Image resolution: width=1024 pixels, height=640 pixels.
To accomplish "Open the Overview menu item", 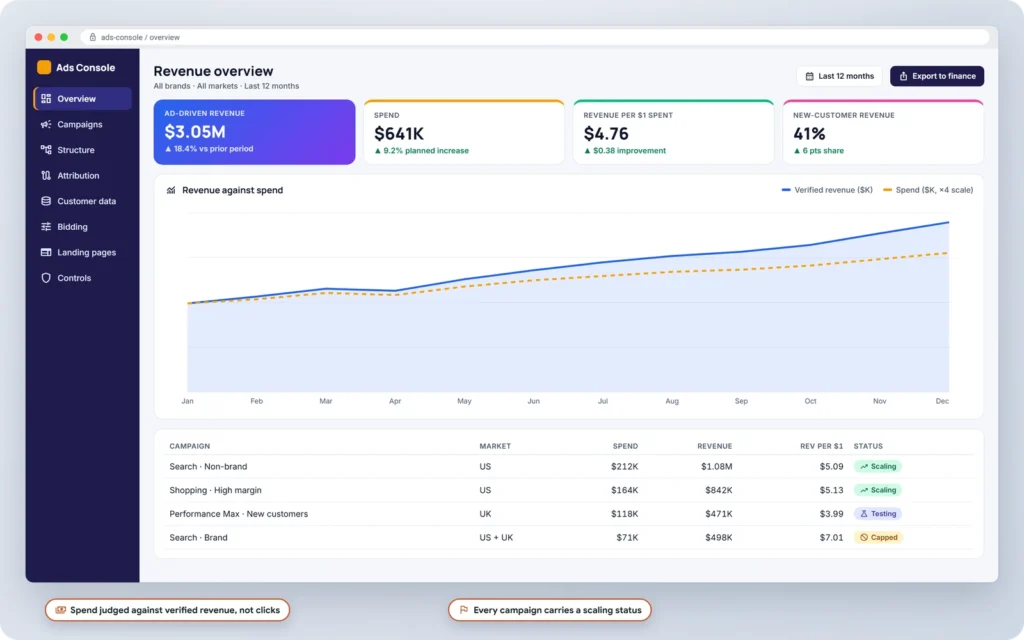I will pyautogui.click(x=82, y=99).
